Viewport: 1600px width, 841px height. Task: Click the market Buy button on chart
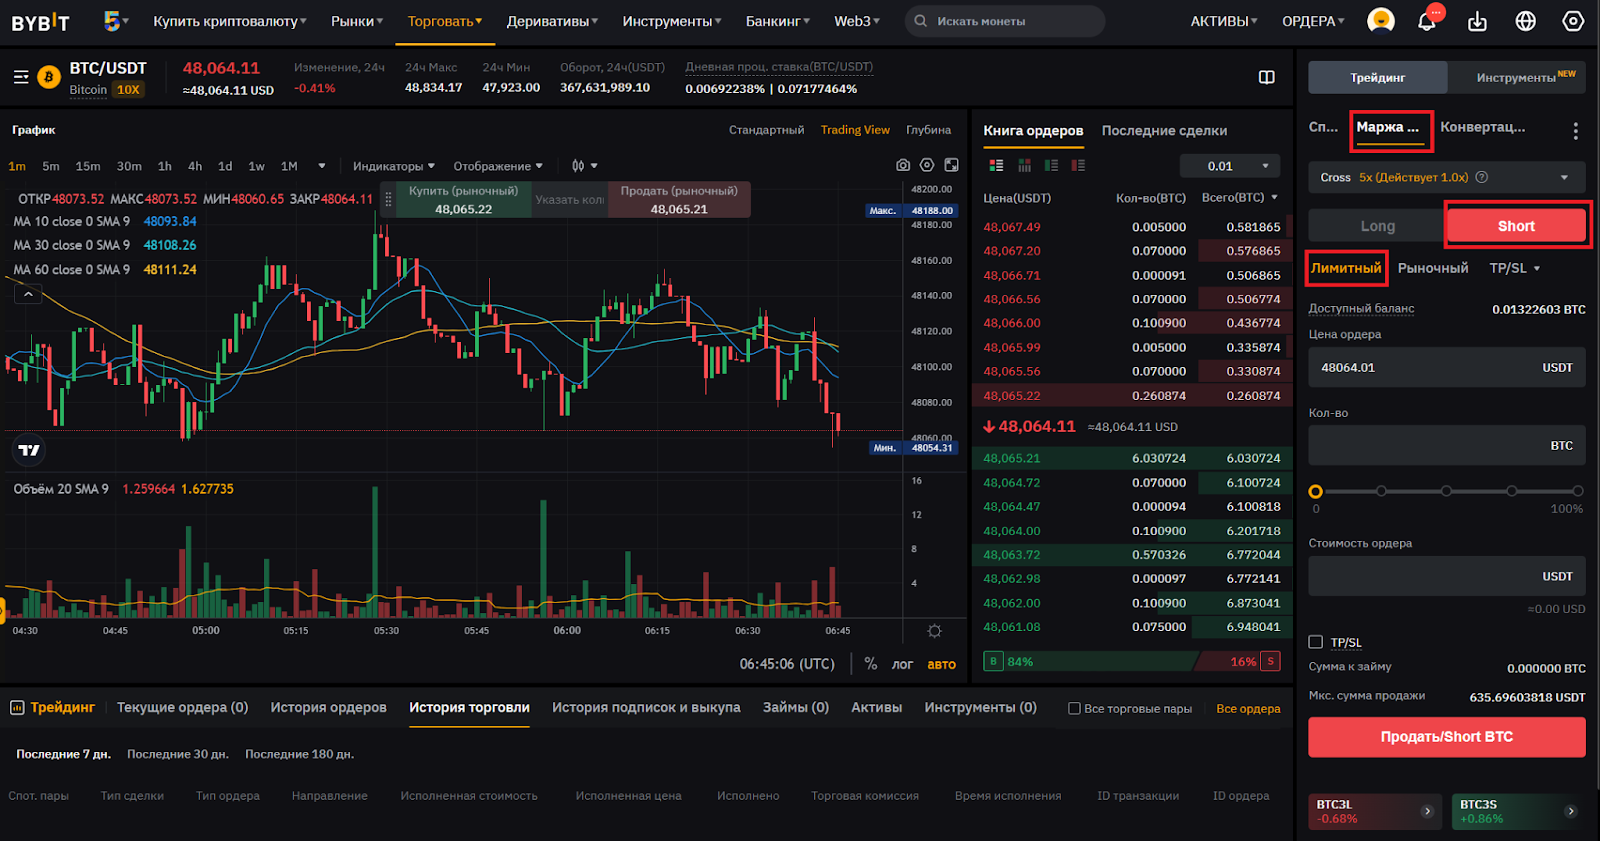pos(463,200)
